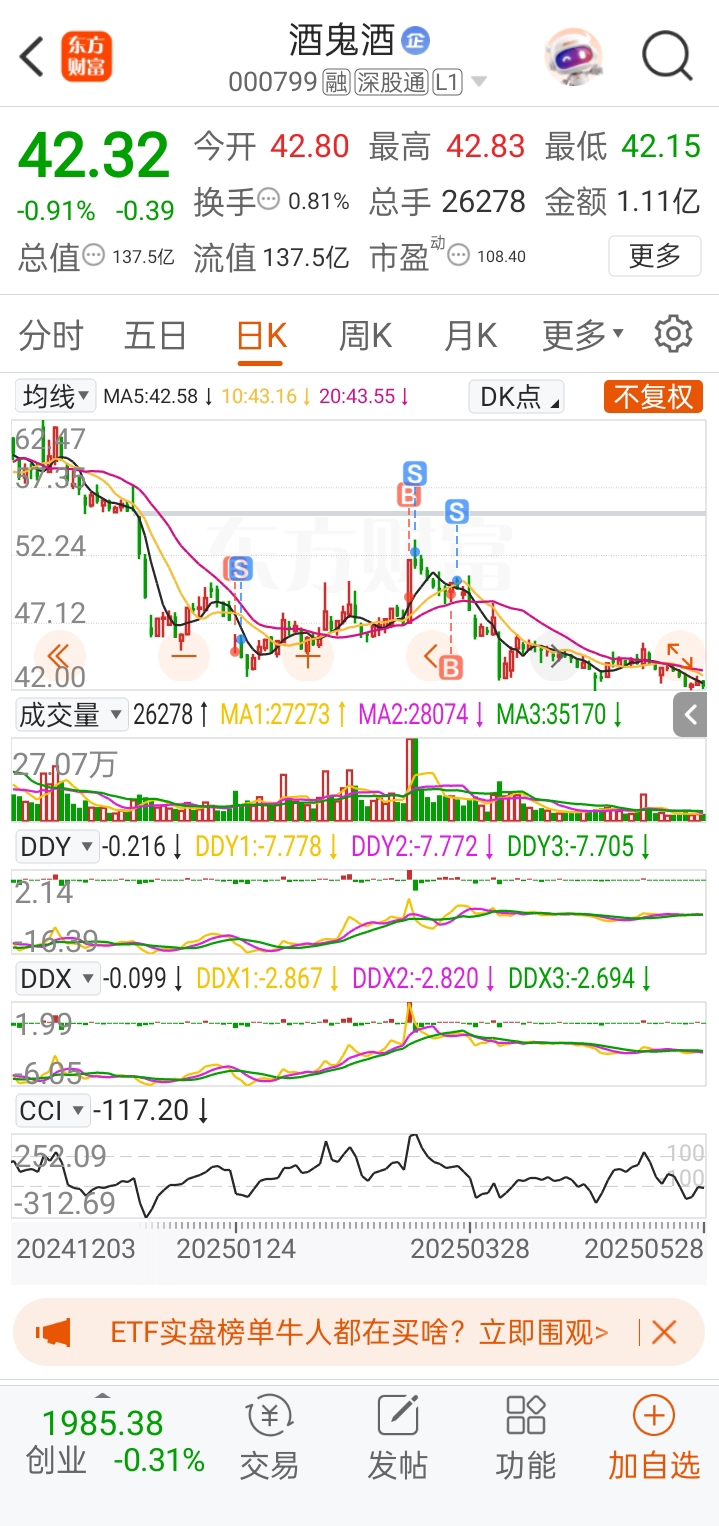Open the DDY indicator dropdown
This screenshot has width=719, height=1526.
tap(57, 847)
